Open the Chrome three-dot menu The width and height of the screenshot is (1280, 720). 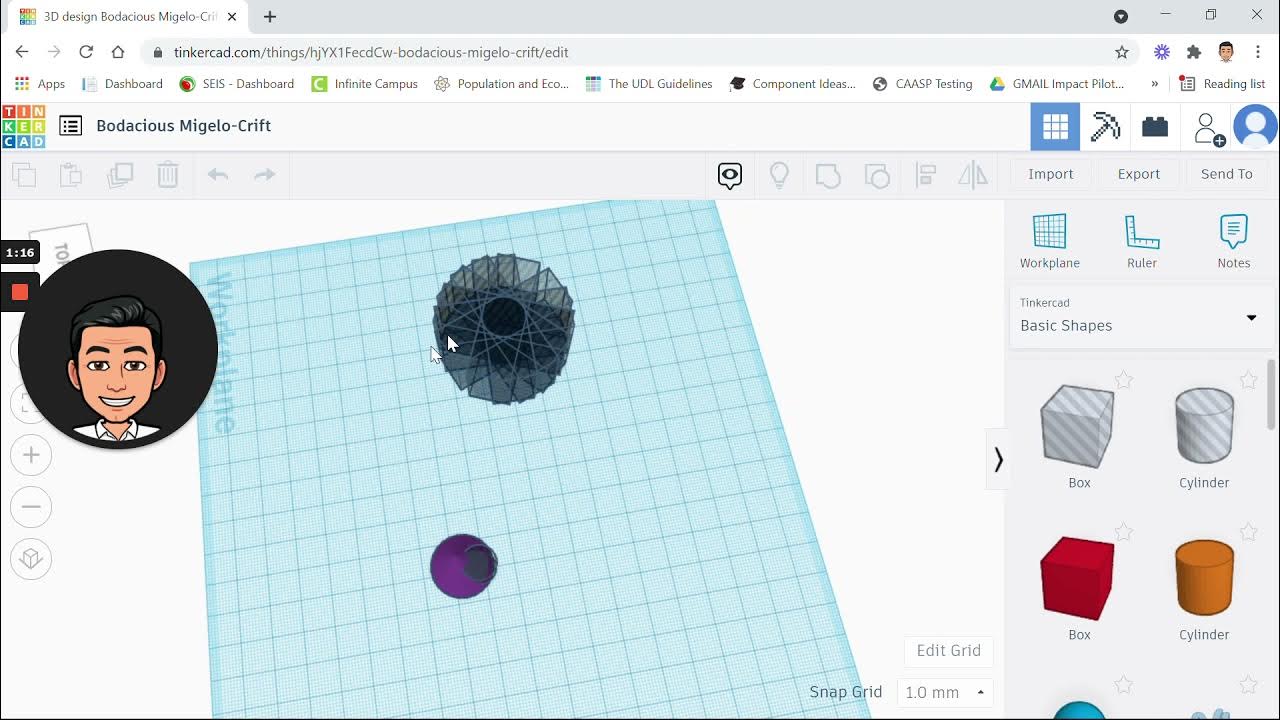1258,52
